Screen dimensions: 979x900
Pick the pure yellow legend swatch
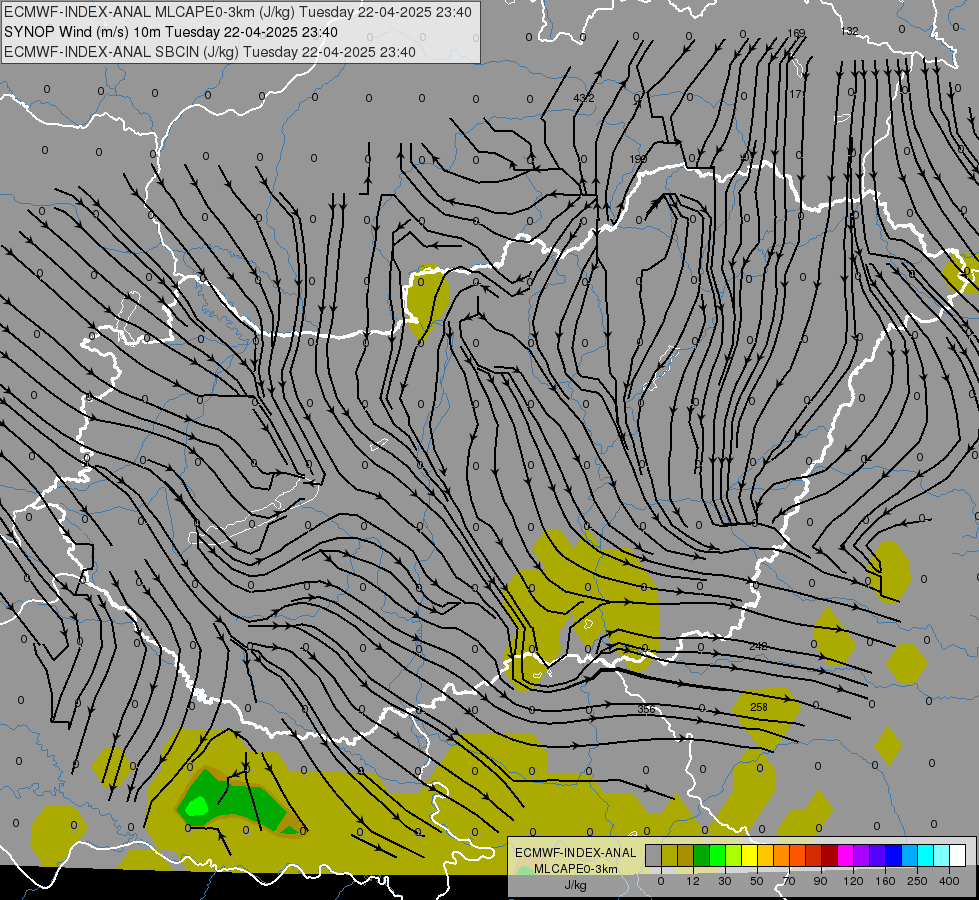click(x=750, y=855)
